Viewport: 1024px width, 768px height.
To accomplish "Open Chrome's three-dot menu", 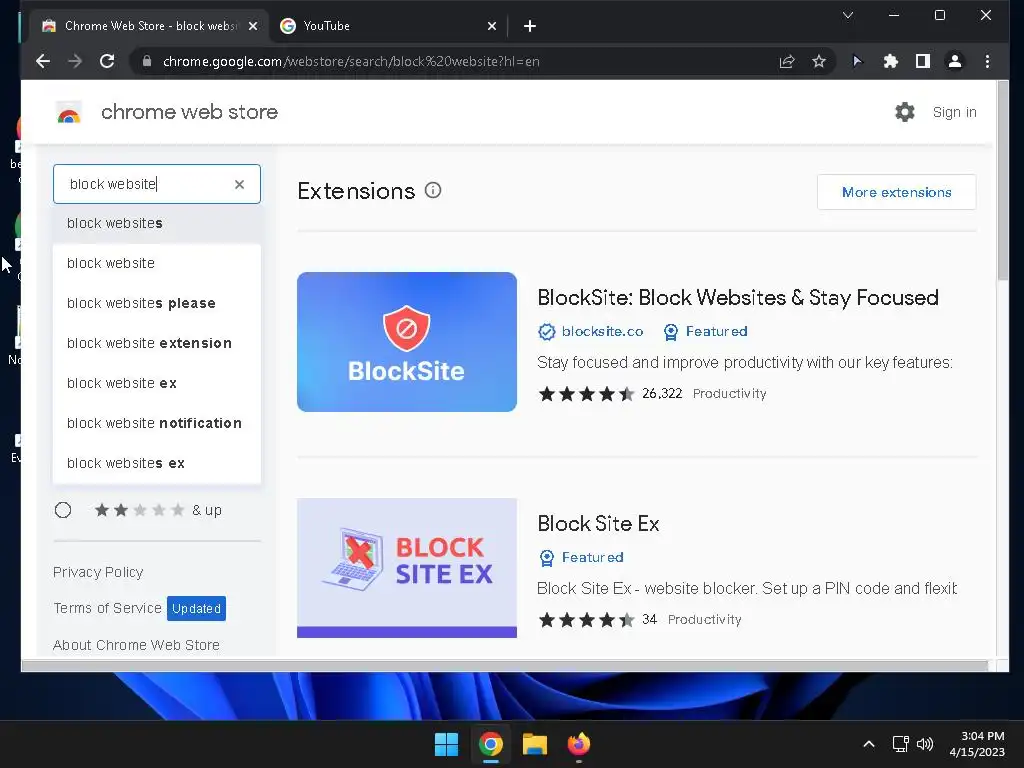I will (987, 61).
